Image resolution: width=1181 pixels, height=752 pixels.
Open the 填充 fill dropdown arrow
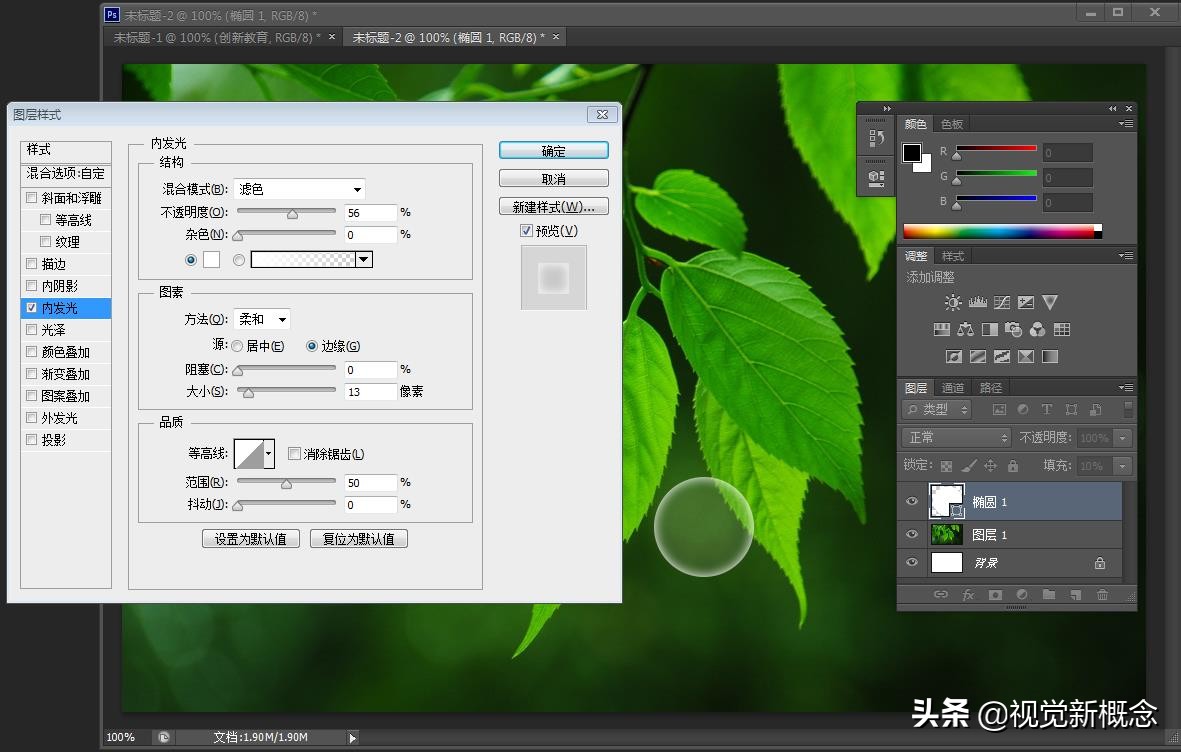pos(1122,466)
